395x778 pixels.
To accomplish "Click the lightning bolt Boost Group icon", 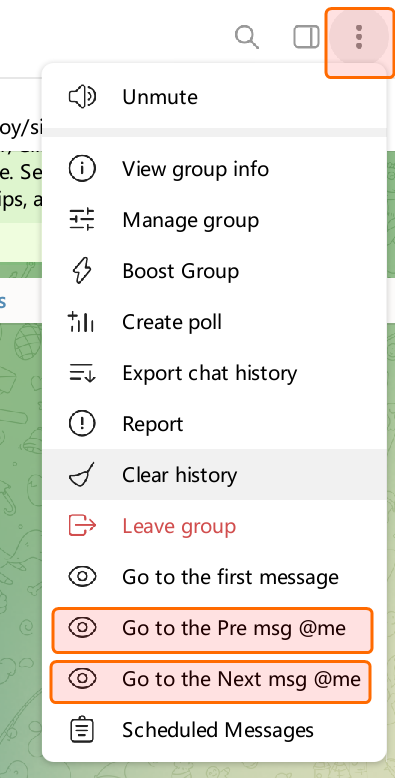I will (82, 271).
